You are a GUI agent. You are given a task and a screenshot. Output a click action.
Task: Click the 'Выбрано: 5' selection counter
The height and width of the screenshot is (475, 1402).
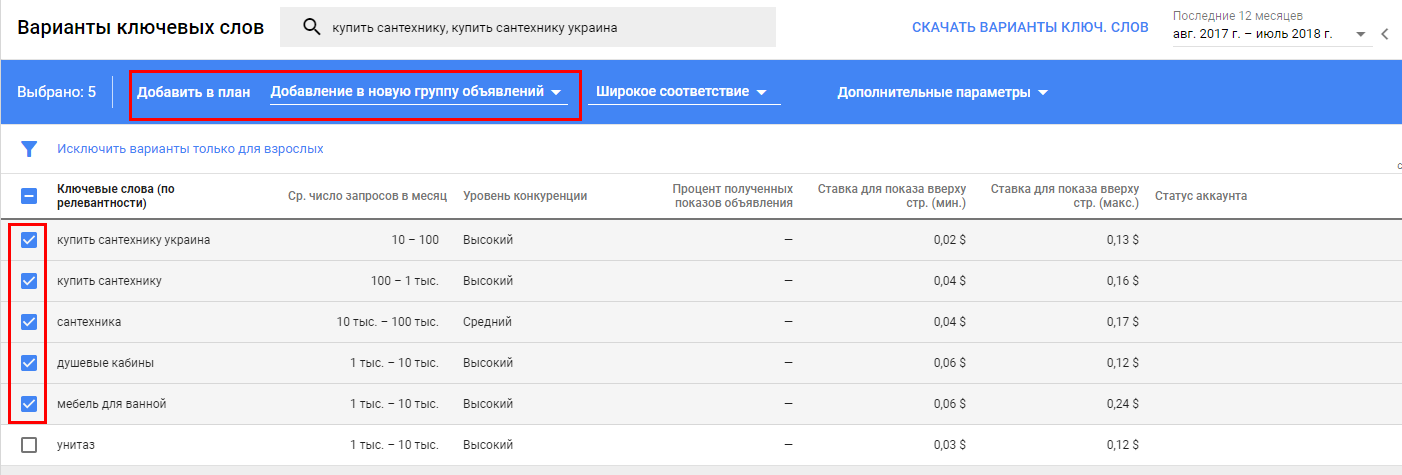(x=57, y=92)
